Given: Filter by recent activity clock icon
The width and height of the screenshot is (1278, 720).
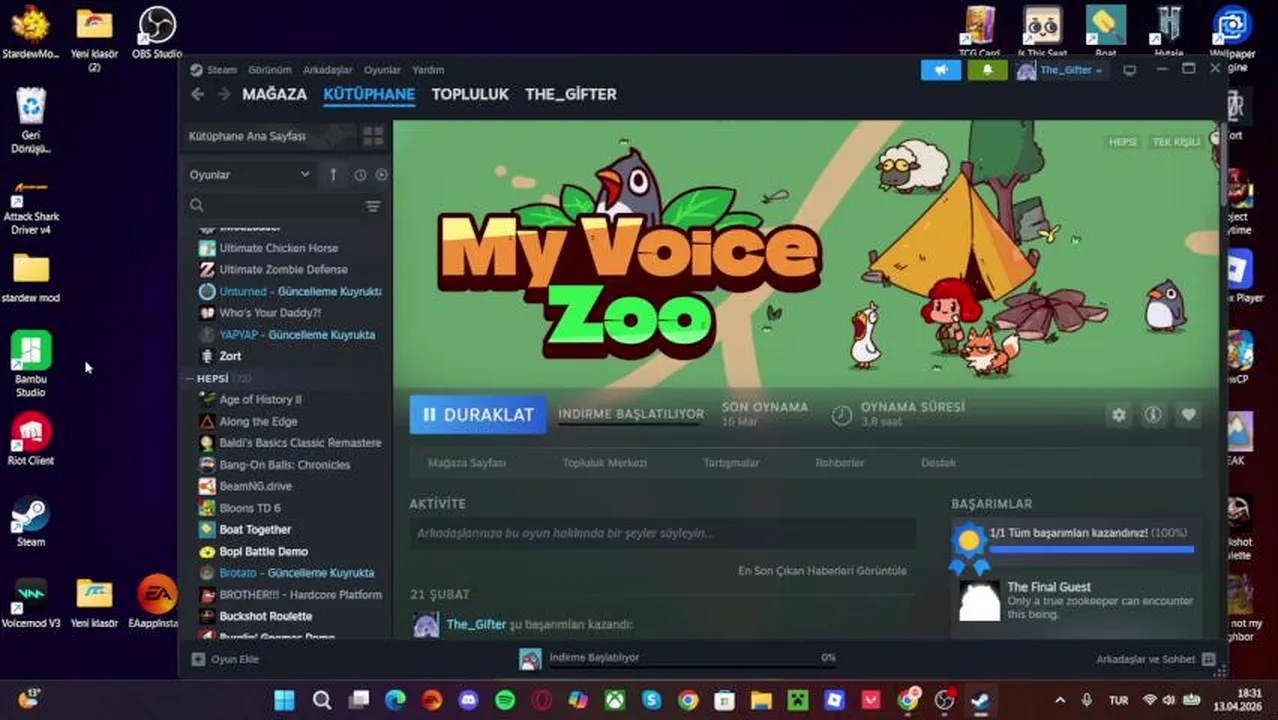Looking at the screenshot, I should [360, 175].
